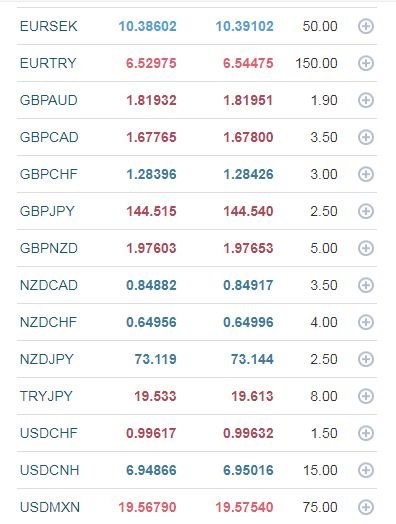Image resolution: width=396 pixels, height=524 pixels.
Task: Click the NZDJPY ask price 73.144
Action: pyautogui.click(x=252, y=359)
